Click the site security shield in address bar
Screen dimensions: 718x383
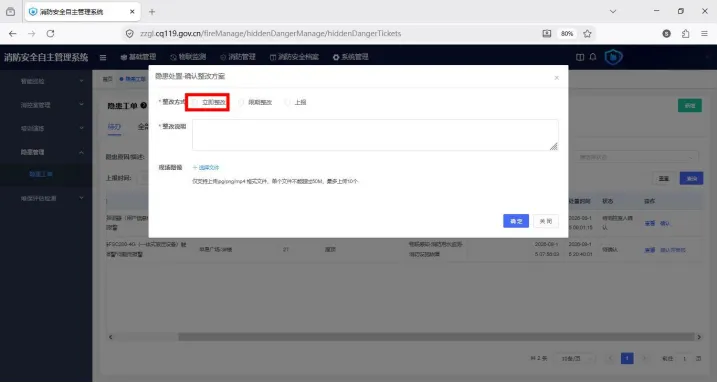130,33
